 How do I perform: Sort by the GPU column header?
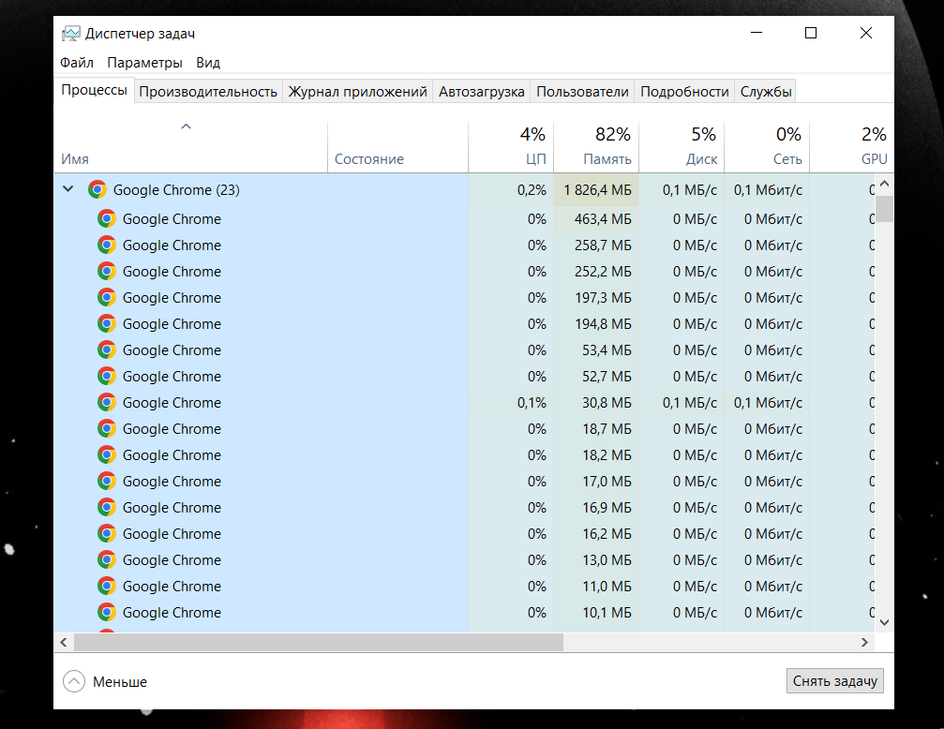point(851,147)
